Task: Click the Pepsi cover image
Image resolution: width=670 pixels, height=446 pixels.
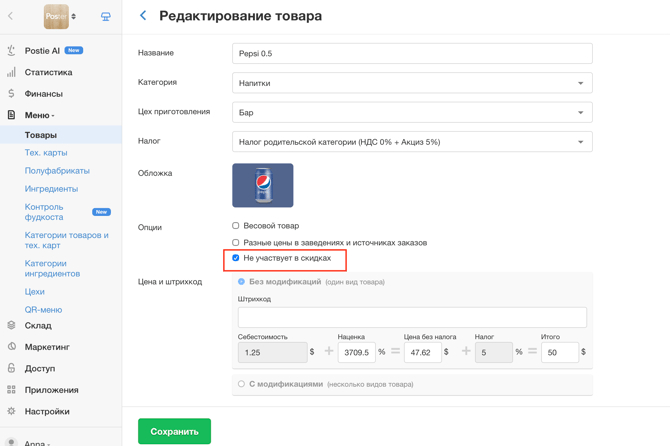Action: pos(263,185)
